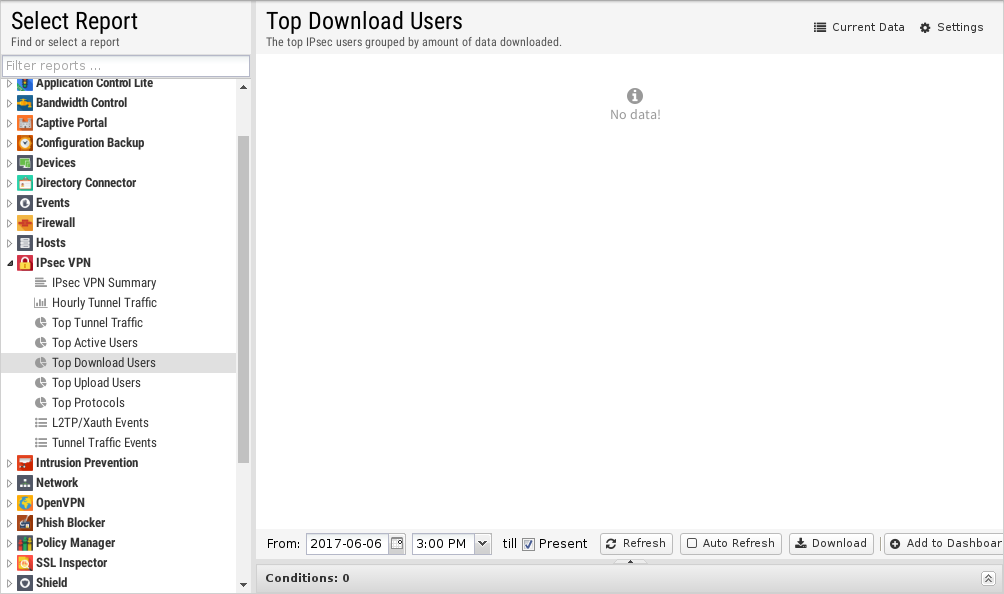This screenshot has width=1004, height=594.
Task: Enable the Auto Refresh checkbox button
Action: click(x=731, y=543)
